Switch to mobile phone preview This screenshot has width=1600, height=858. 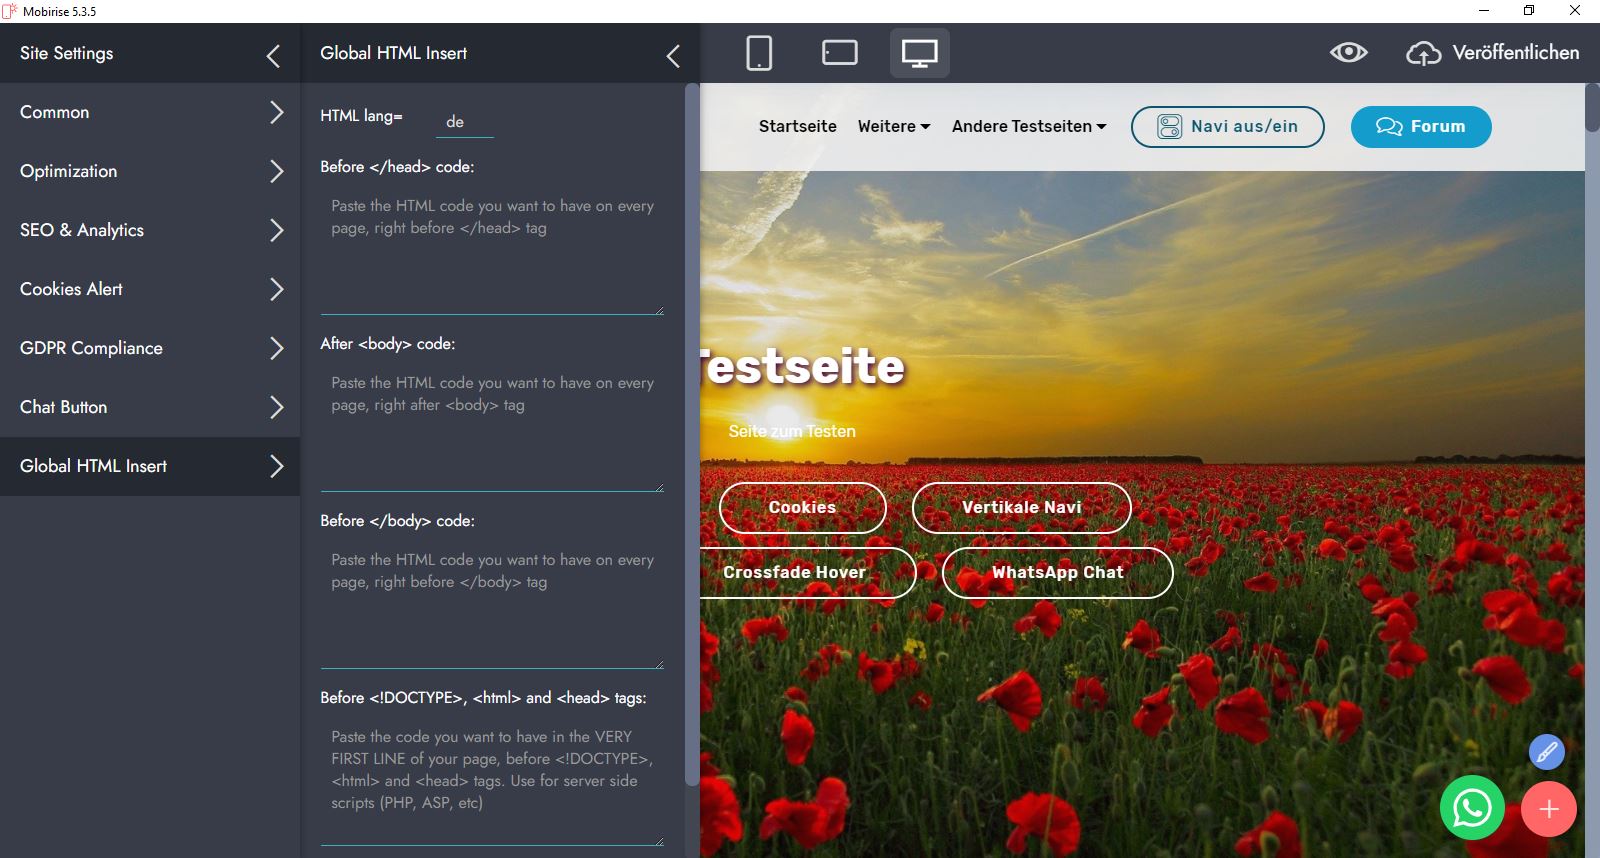pyautogui.click(x=759, y=53)
